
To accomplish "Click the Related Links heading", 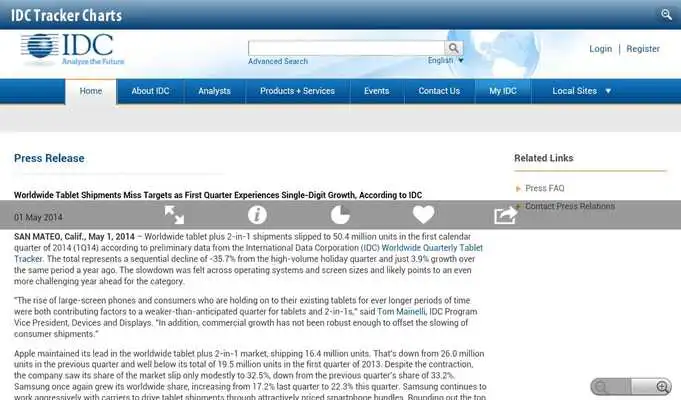I will pos(544,158).
